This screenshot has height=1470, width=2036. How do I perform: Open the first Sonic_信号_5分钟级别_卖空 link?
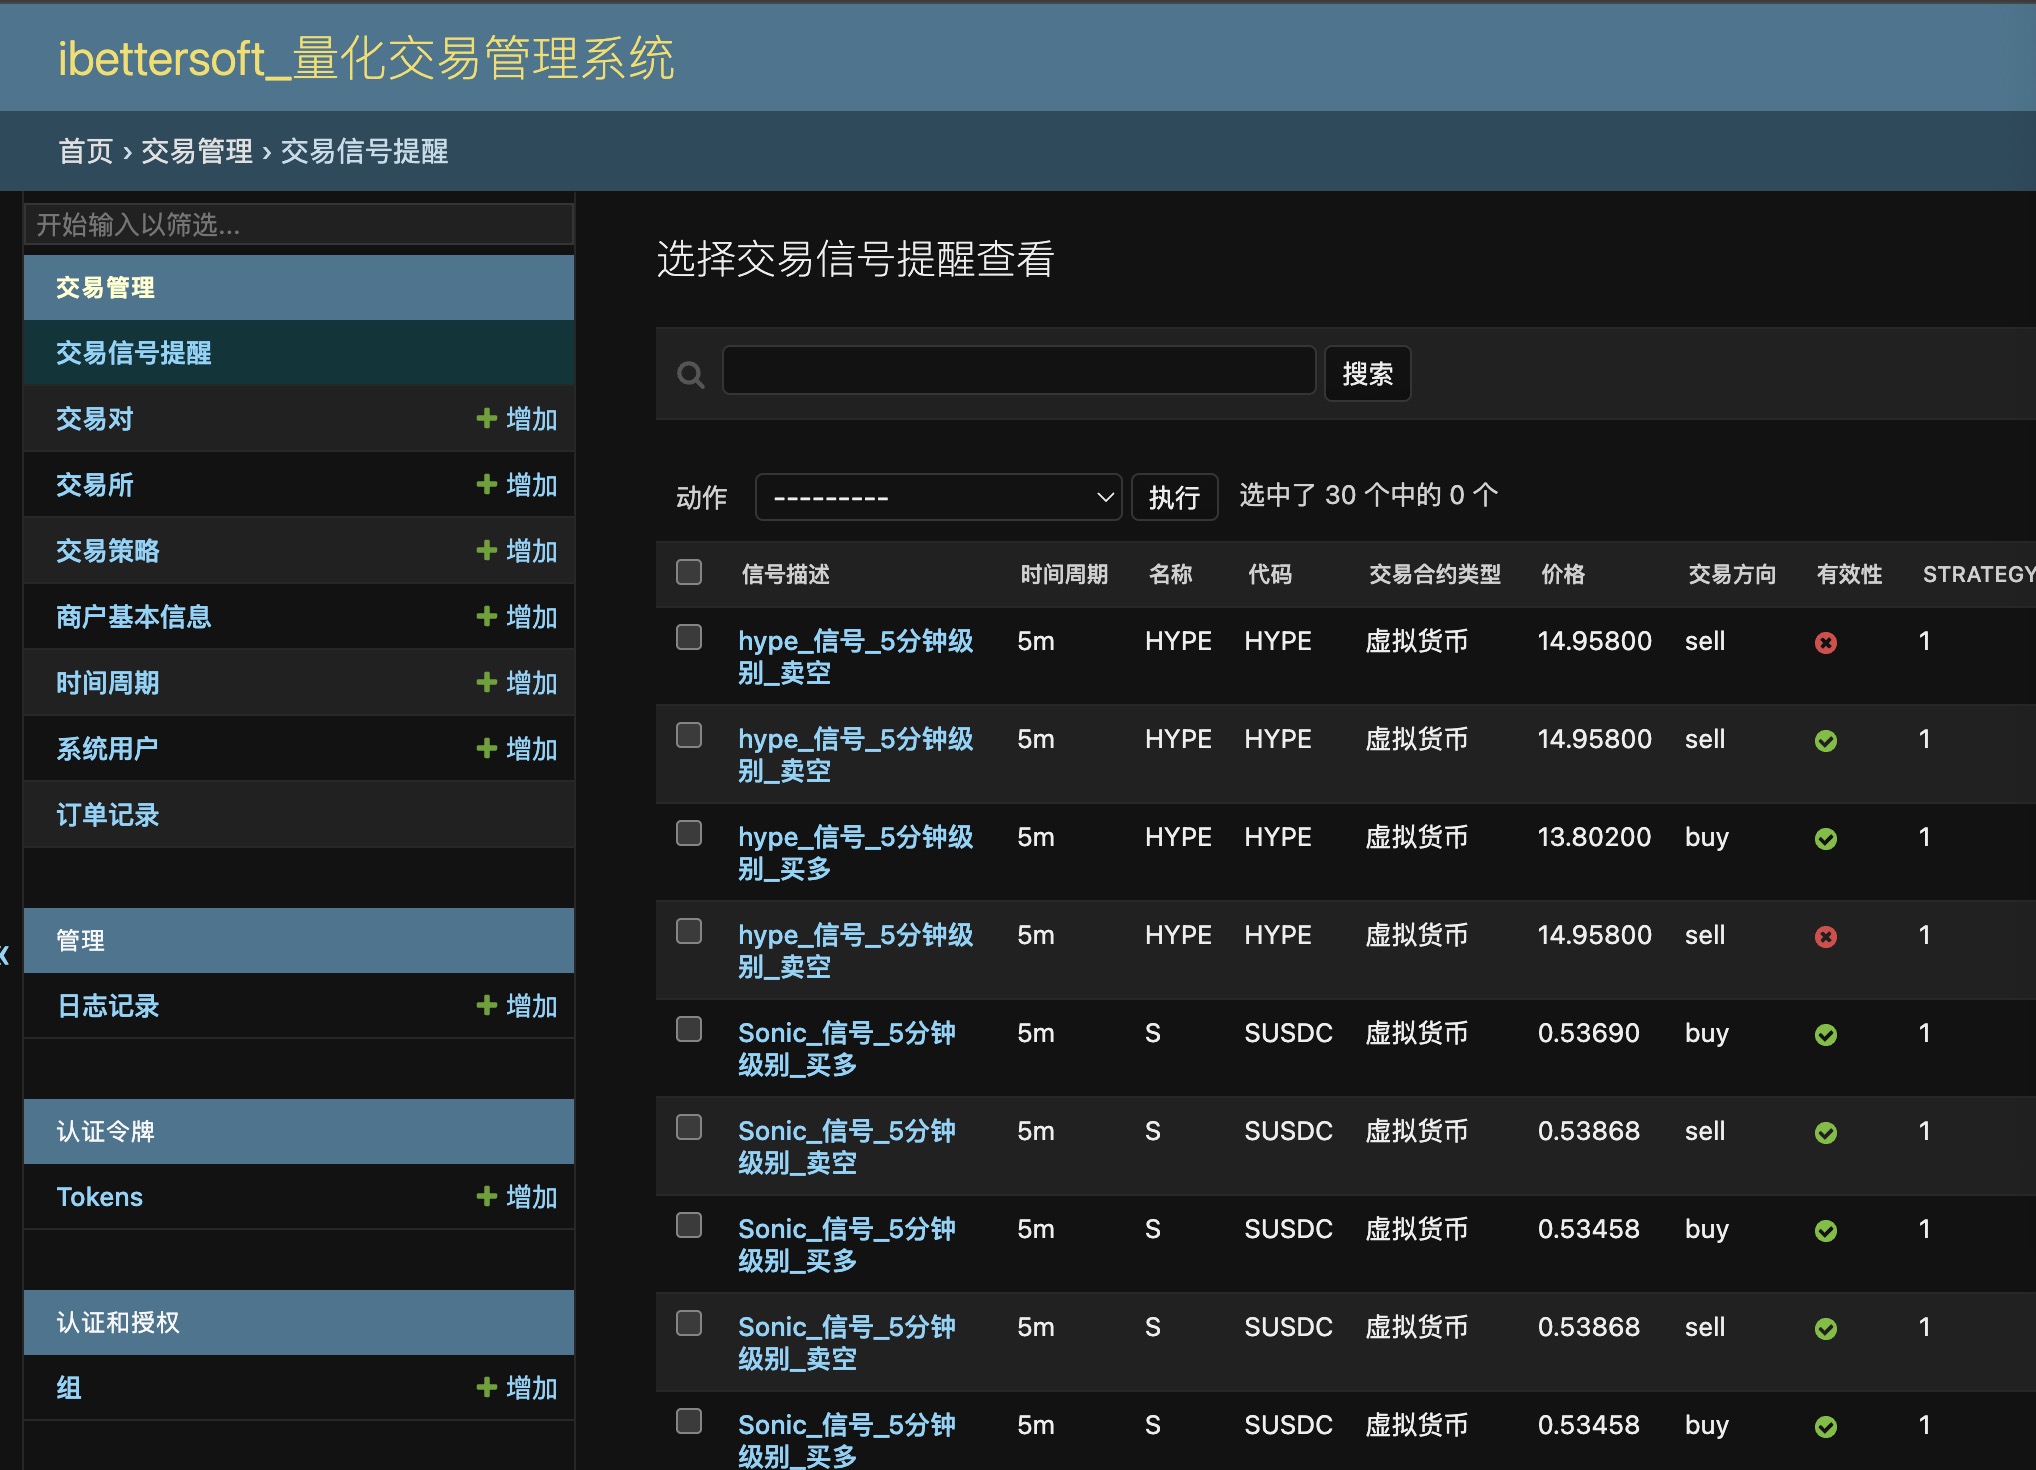pyautogui.click(x=847, y=1146)
